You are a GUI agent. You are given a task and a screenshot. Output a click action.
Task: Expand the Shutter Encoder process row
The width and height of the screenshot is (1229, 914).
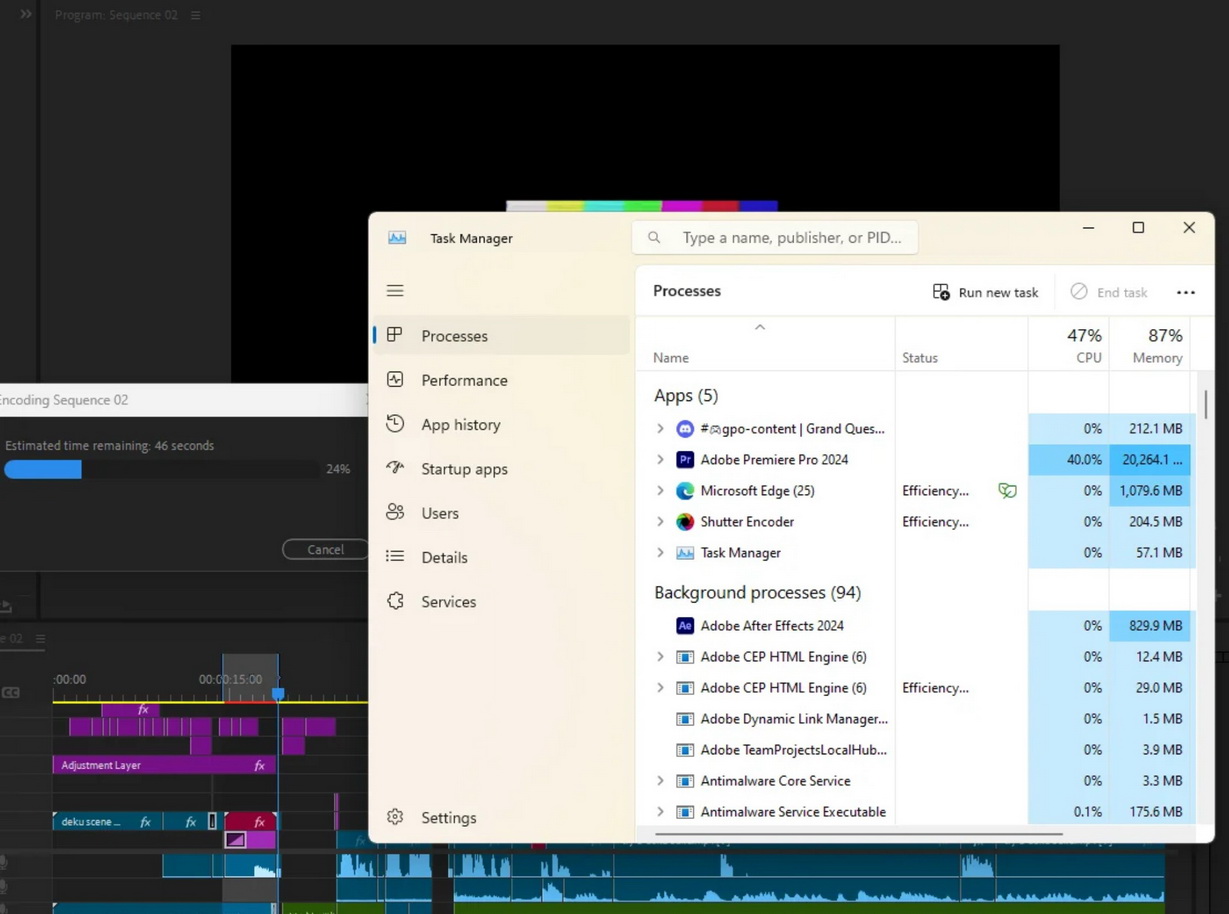click(x=660, y=522)
